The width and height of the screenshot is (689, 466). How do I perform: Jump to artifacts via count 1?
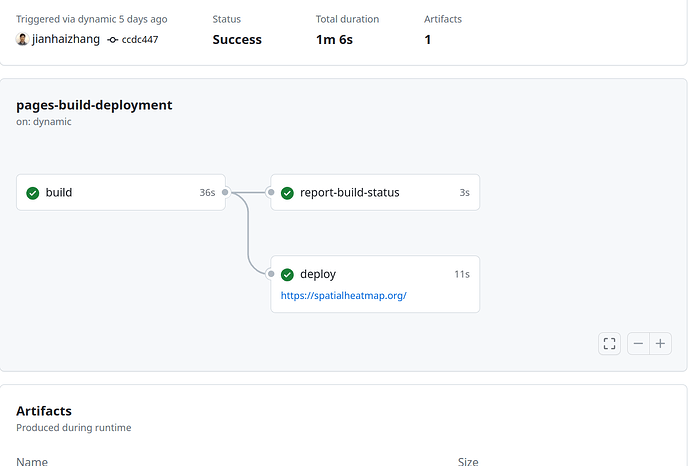coord(428,40)
